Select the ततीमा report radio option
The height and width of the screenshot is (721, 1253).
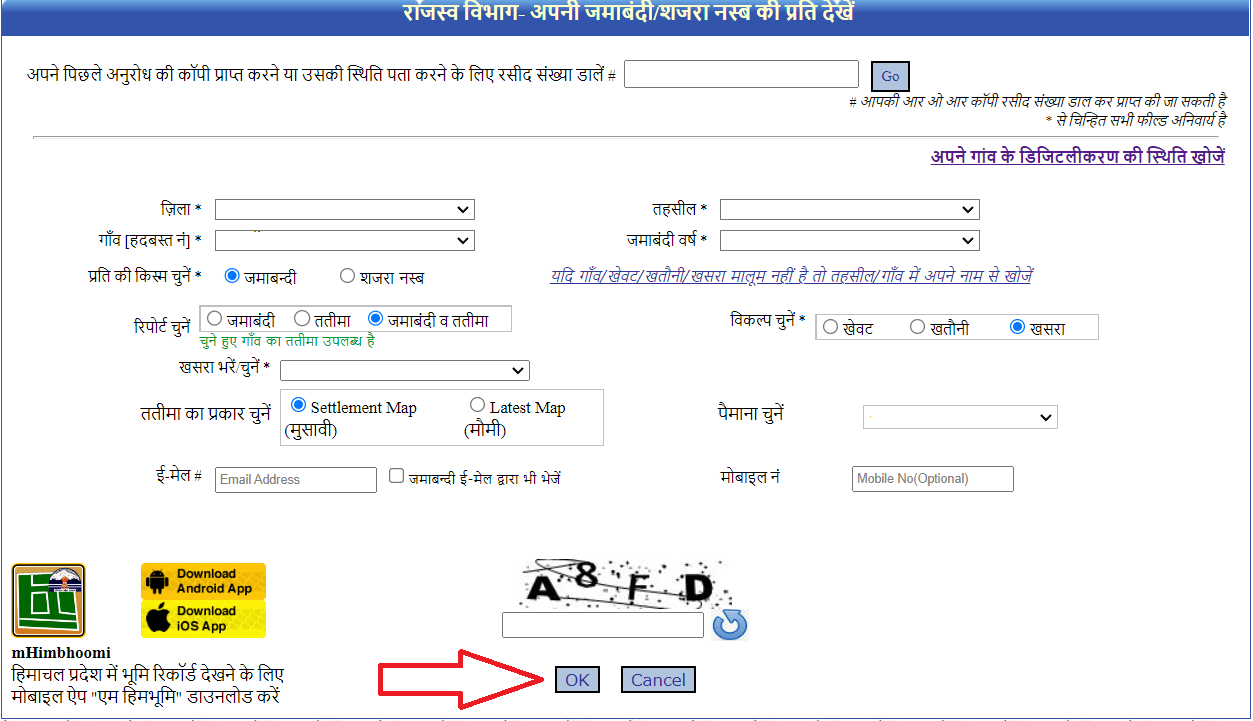coord(302,319)
